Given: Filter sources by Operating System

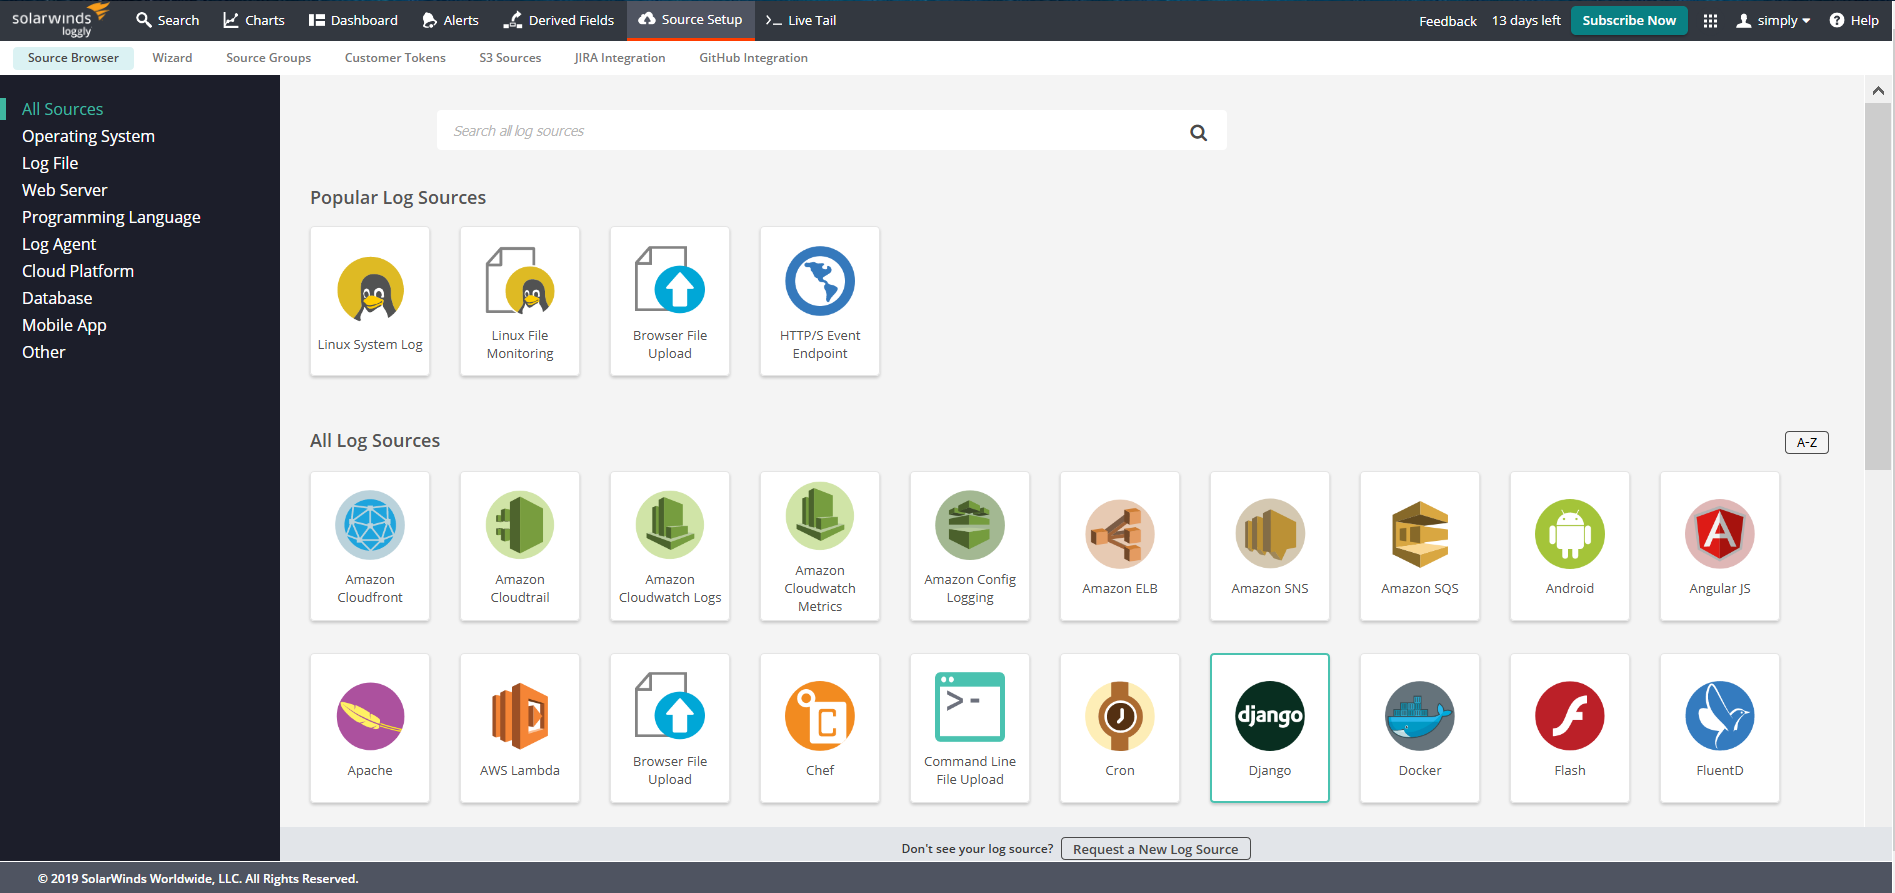Looking at the screenshot, I should pyautogui.click(x=88, y=136).
